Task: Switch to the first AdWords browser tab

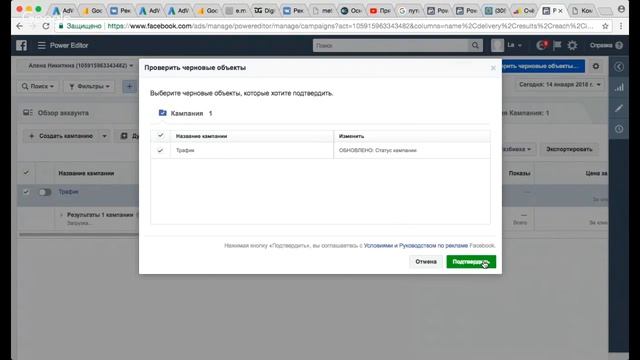Action: pos(63,11)
